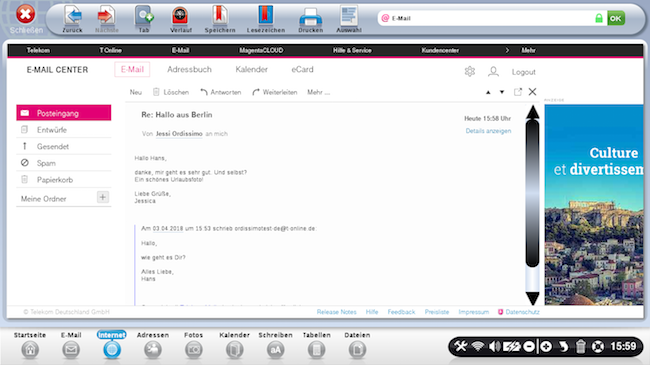The height and width of the screenshot is (365, 650).
Task: Open a new Tab icon
Action: coord(144,15)
